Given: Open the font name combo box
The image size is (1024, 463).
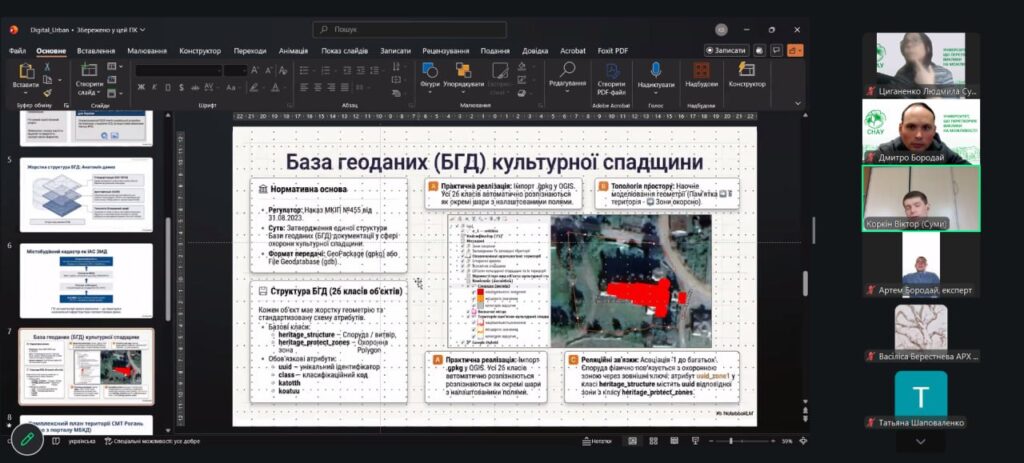Looking at the screenshot, I should pyautogui.click(x=177, y=70).
